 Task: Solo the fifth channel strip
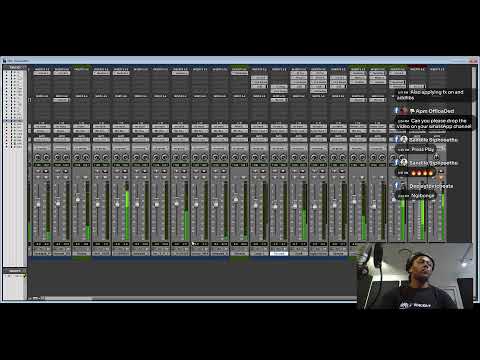(117, 177)
